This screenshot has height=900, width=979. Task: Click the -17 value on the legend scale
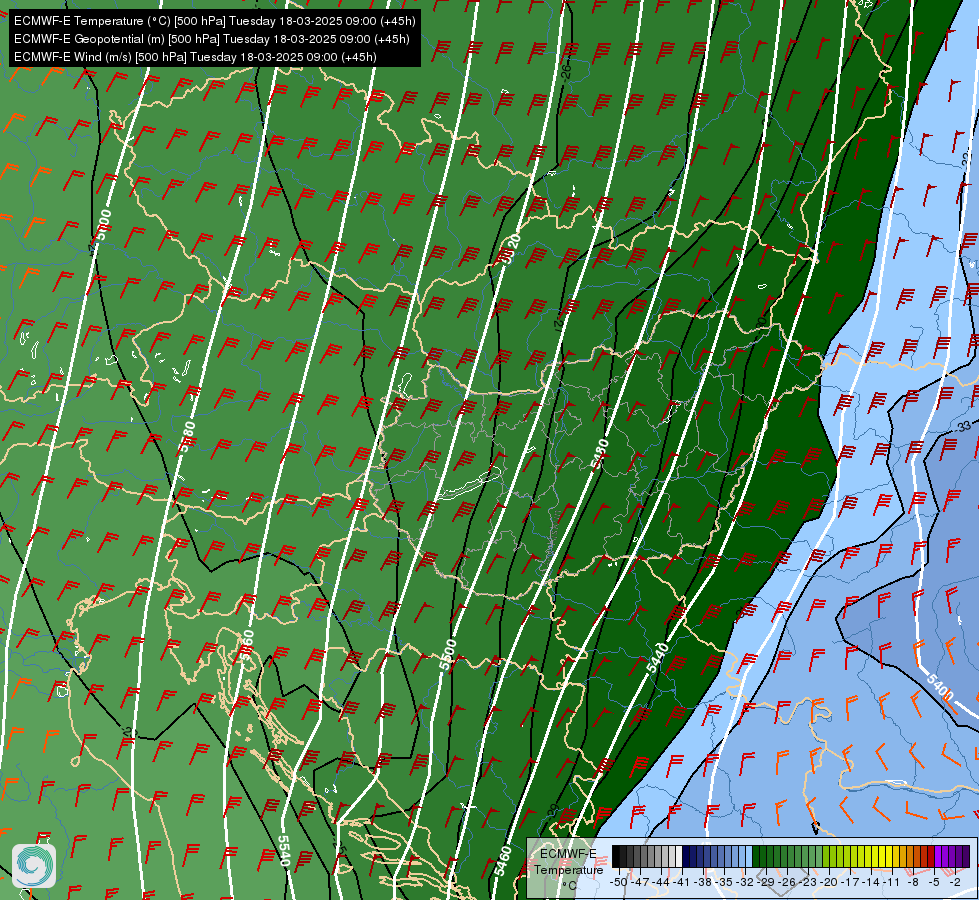(x=850, y=882)
